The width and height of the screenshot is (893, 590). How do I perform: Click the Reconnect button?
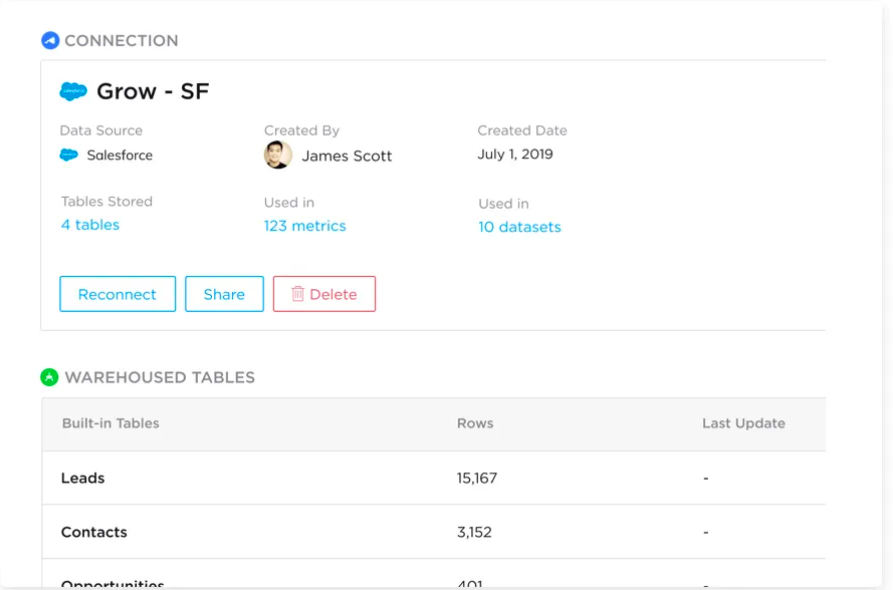click(x=117, y=293)
